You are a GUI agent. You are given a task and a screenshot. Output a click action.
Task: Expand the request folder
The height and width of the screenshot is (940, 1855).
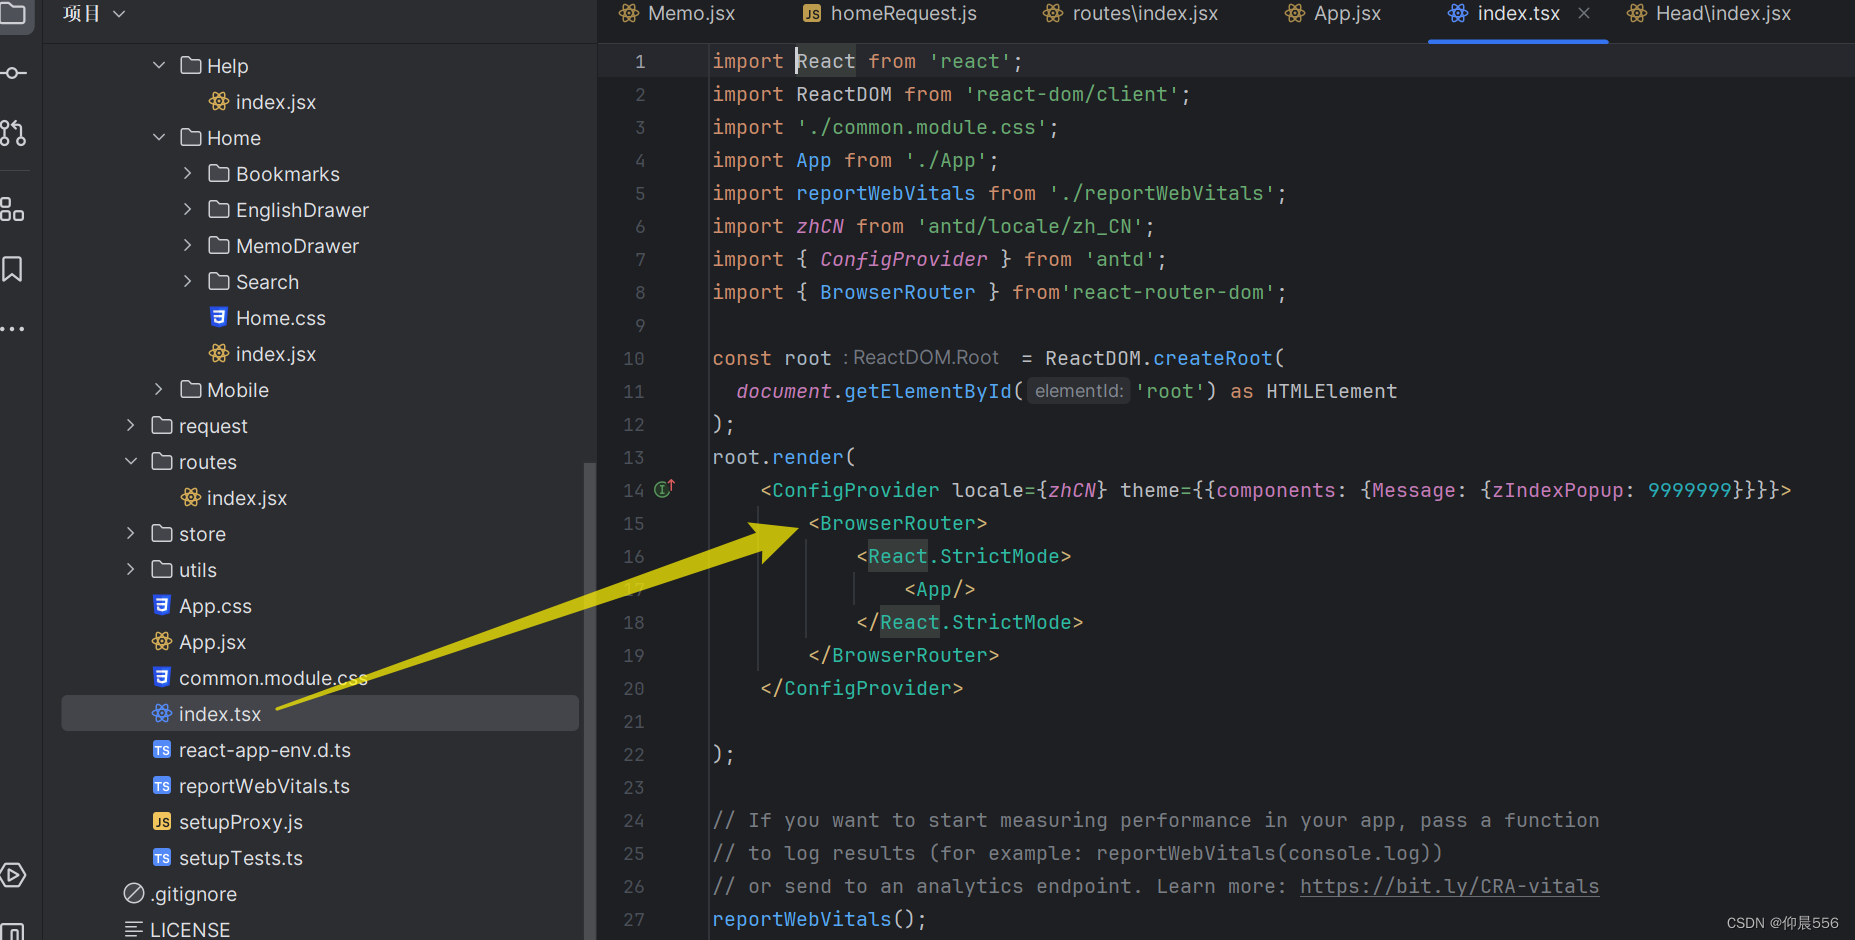pos(130,425)
